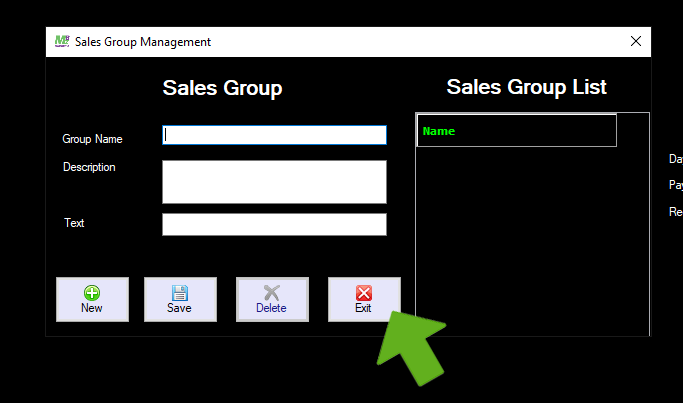Sort by the Name column header

point(516,131)
